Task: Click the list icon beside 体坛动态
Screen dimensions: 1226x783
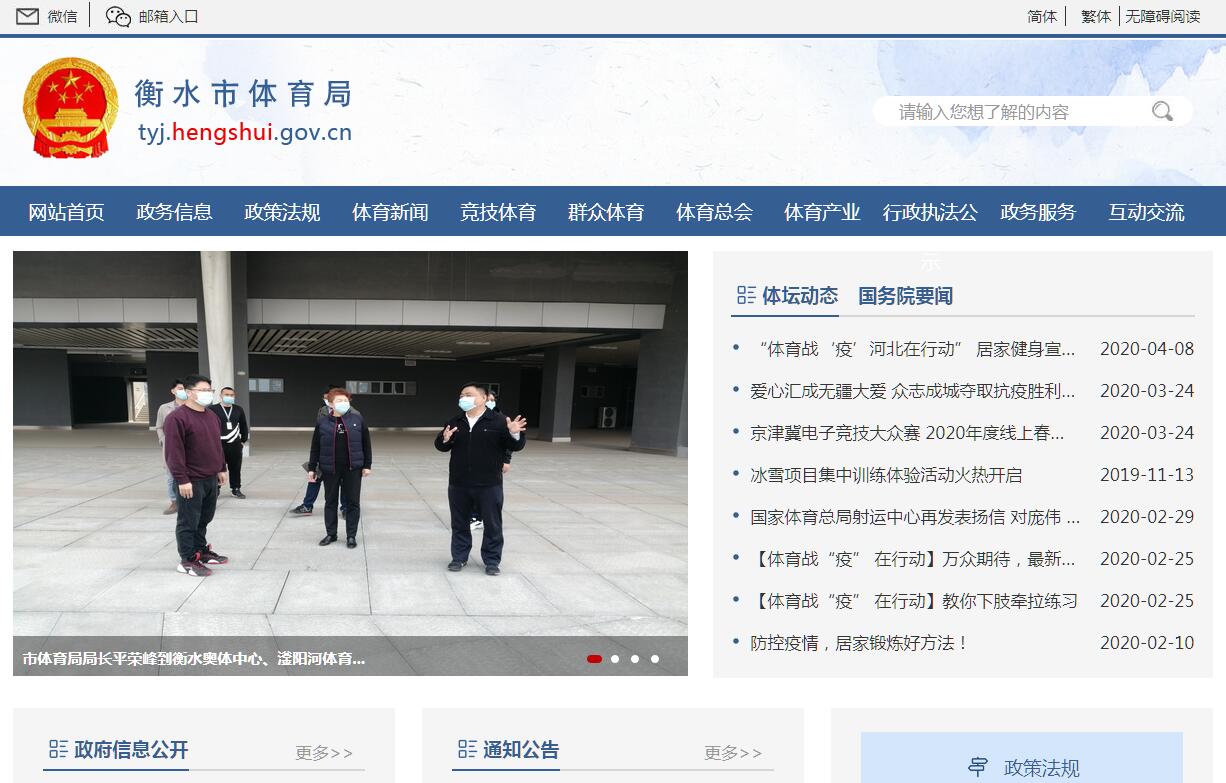Action: coord(746,295)
